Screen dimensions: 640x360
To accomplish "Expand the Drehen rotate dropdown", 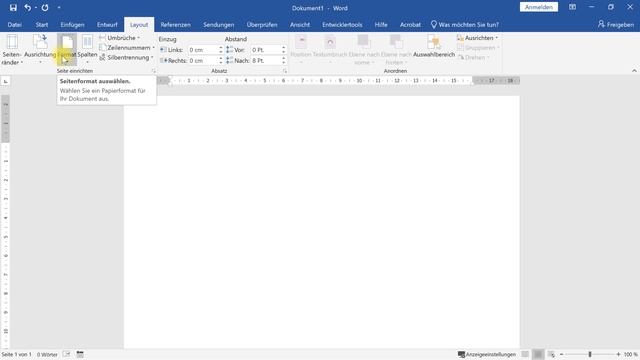I will 474,58.
